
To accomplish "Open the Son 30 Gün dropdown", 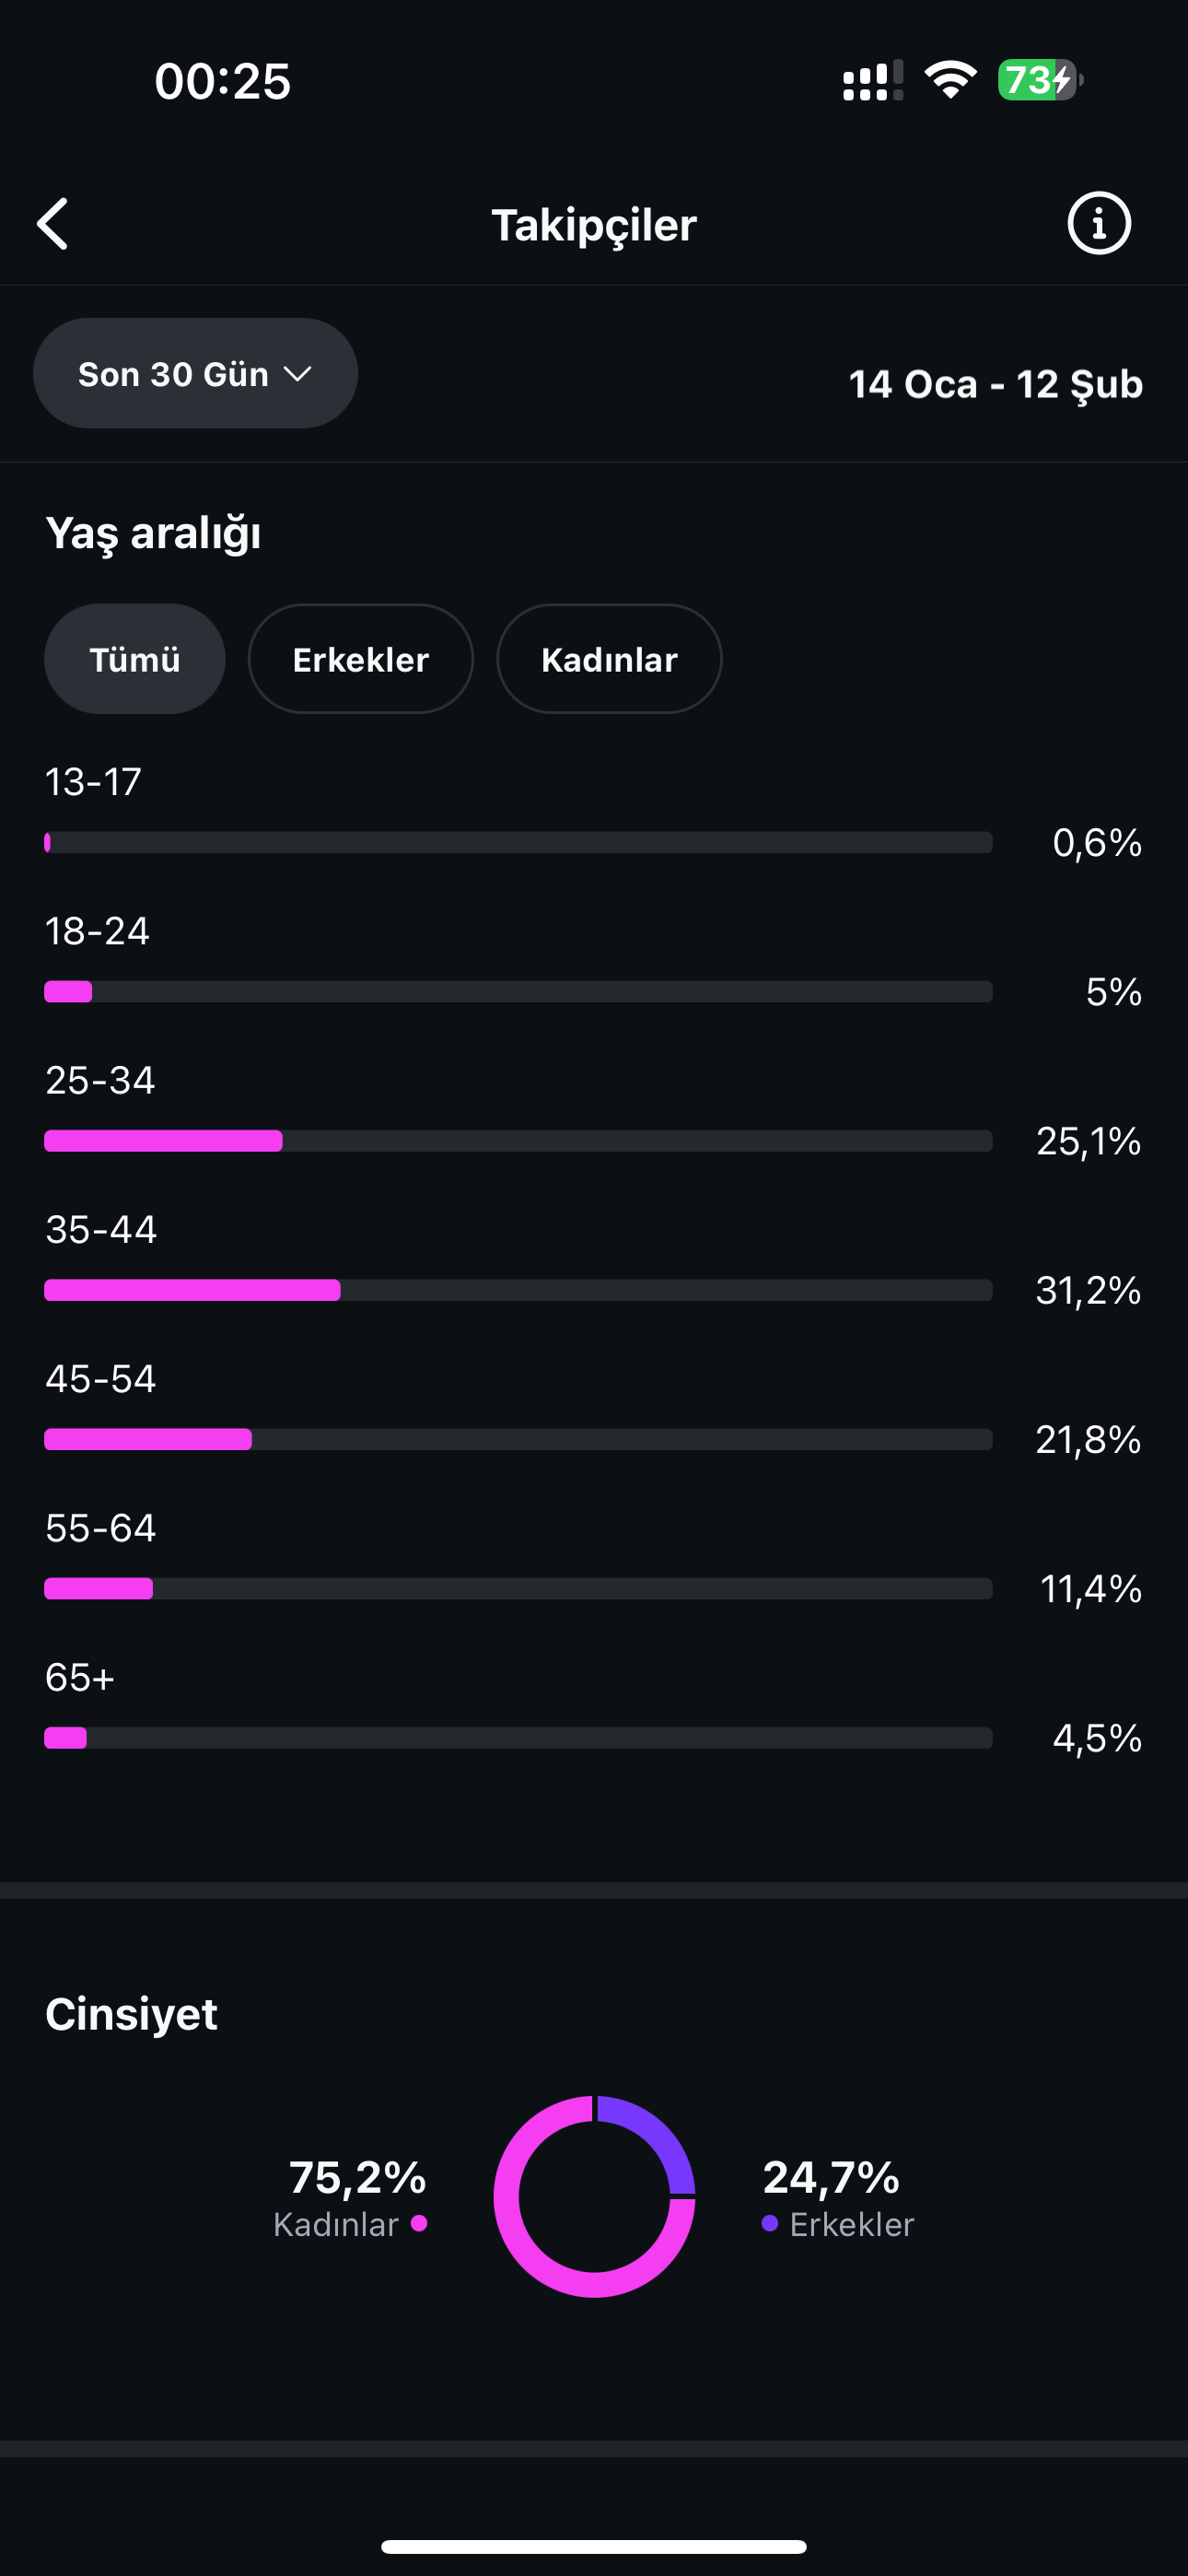I will (x=195, y=373).
